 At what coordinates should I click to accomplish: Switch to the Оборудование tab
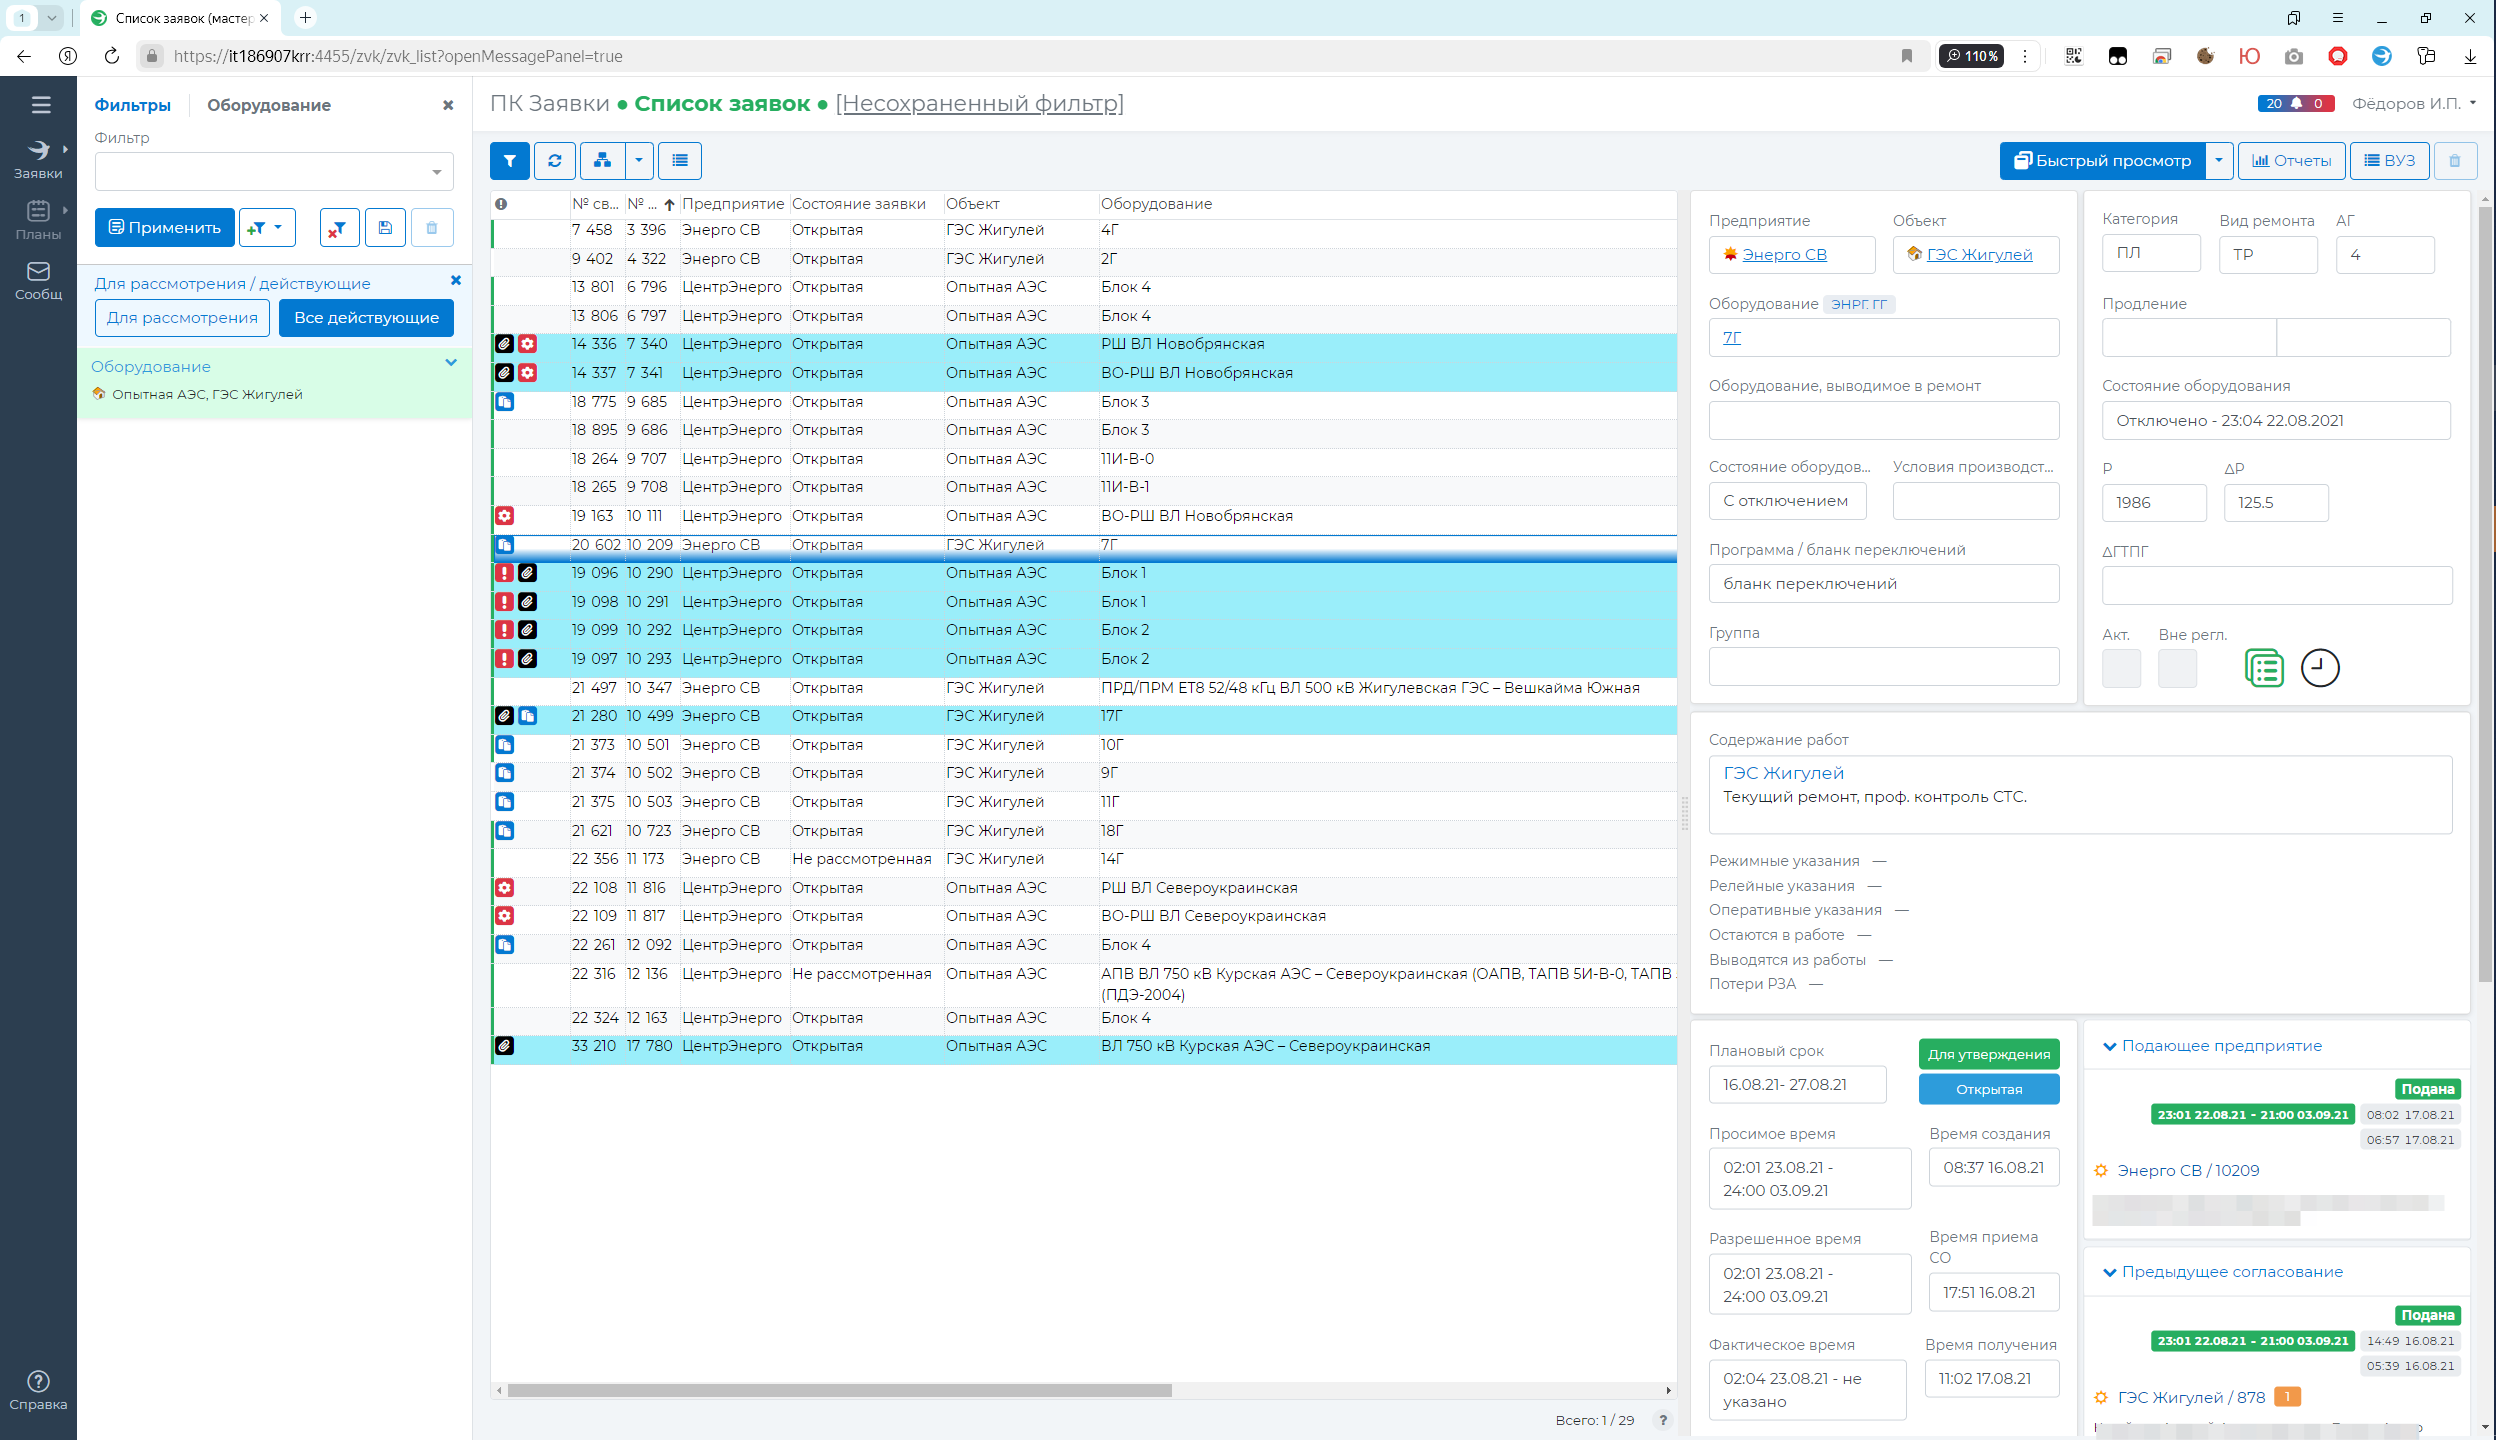tap(268, 105)
